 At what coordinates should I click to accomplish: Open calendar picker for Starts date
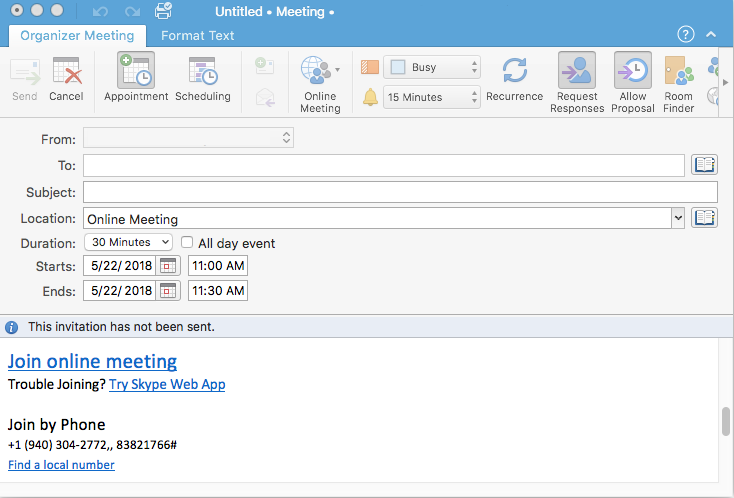[x=168, y=266]
